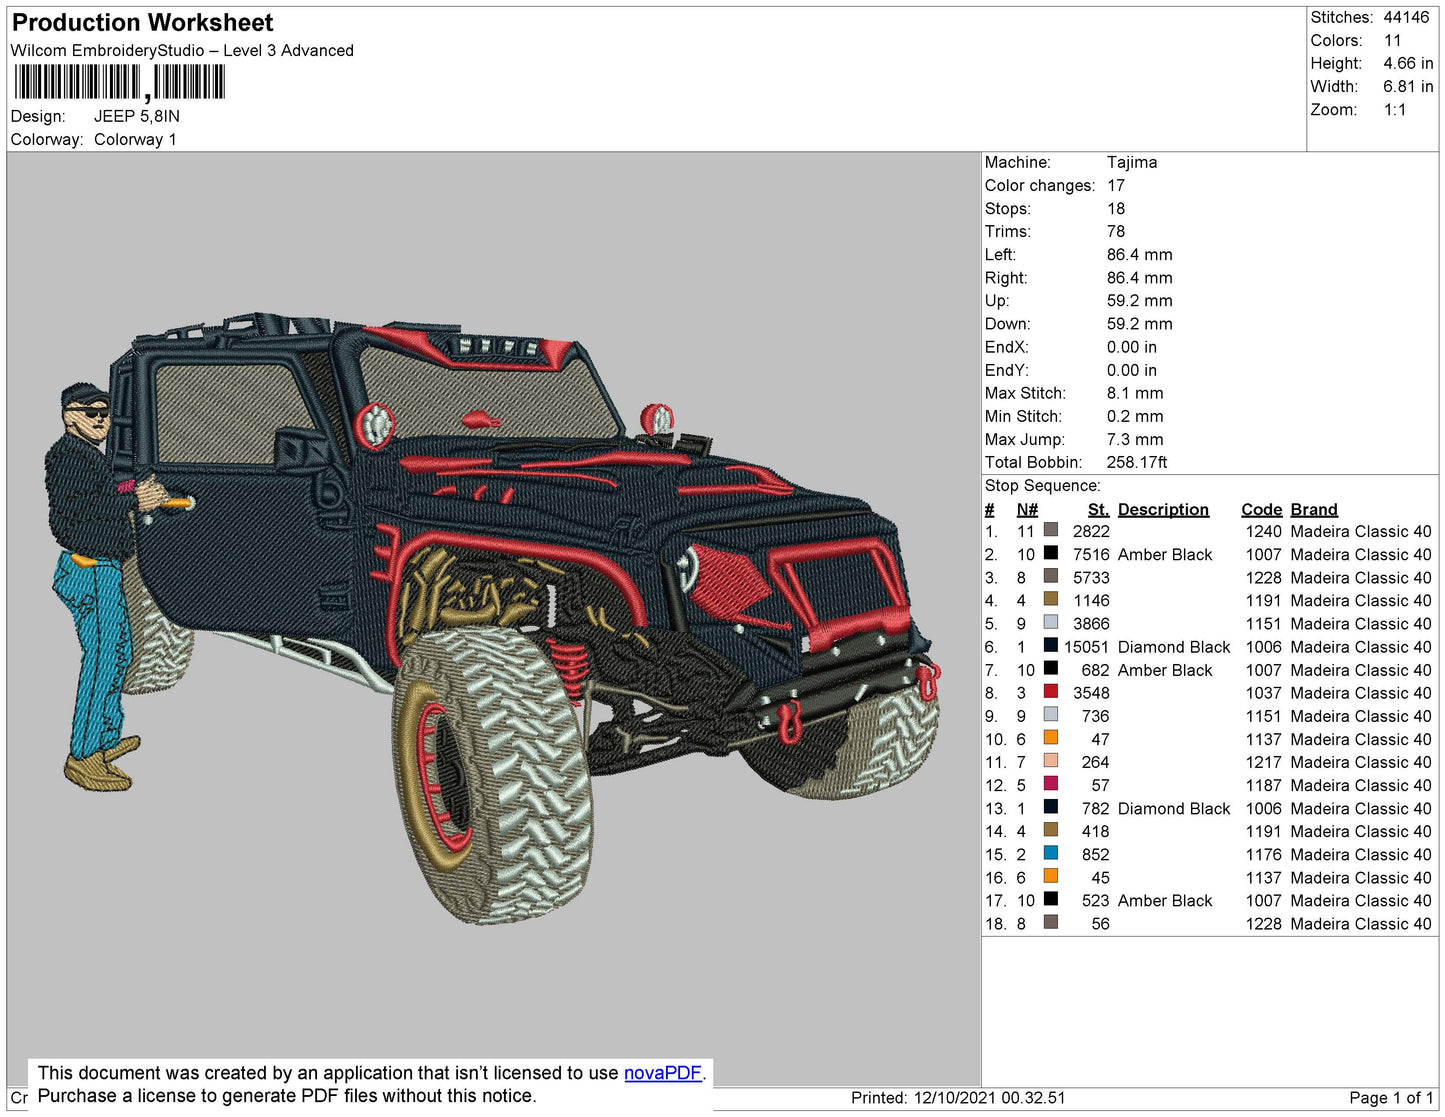Click the olive swatch for stop 4

pos(1051,599)
